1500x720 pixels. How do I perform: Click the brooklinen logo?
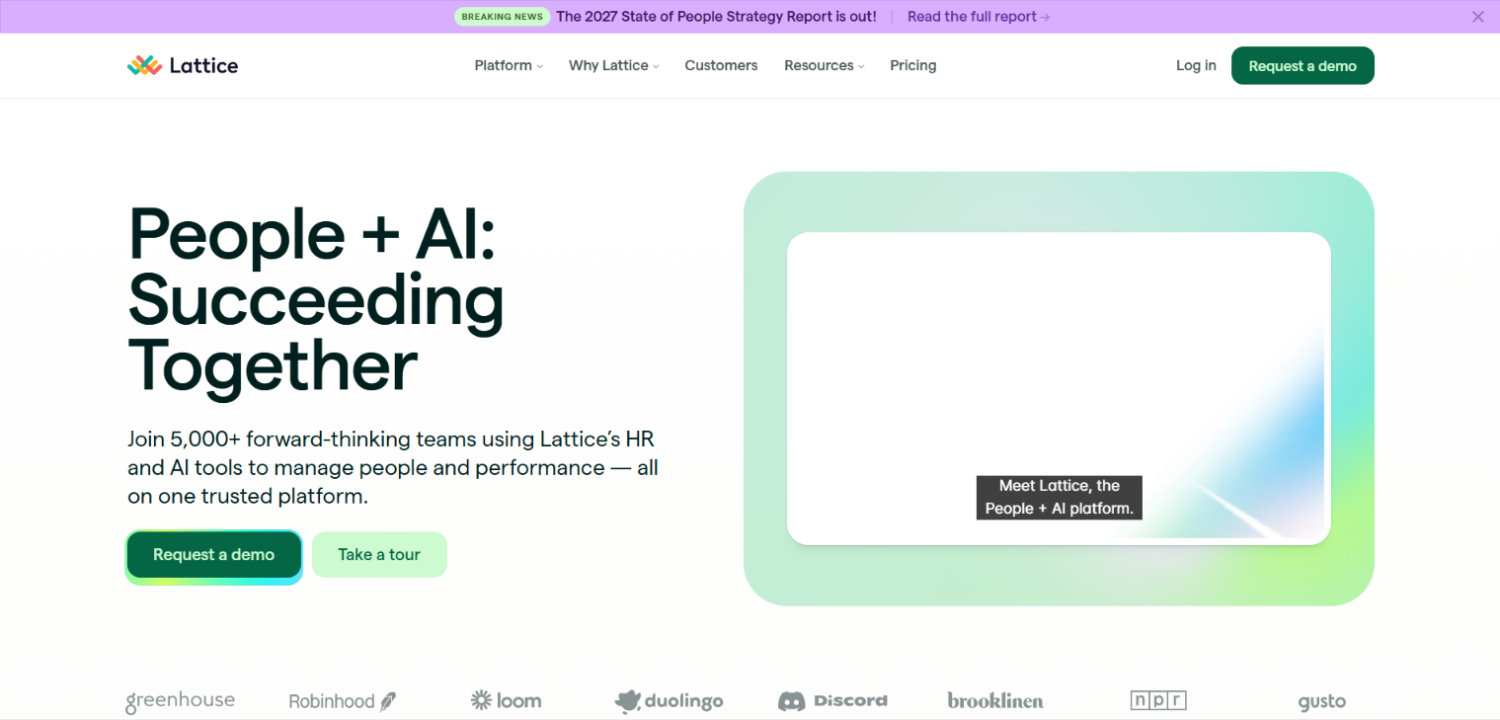995,701
